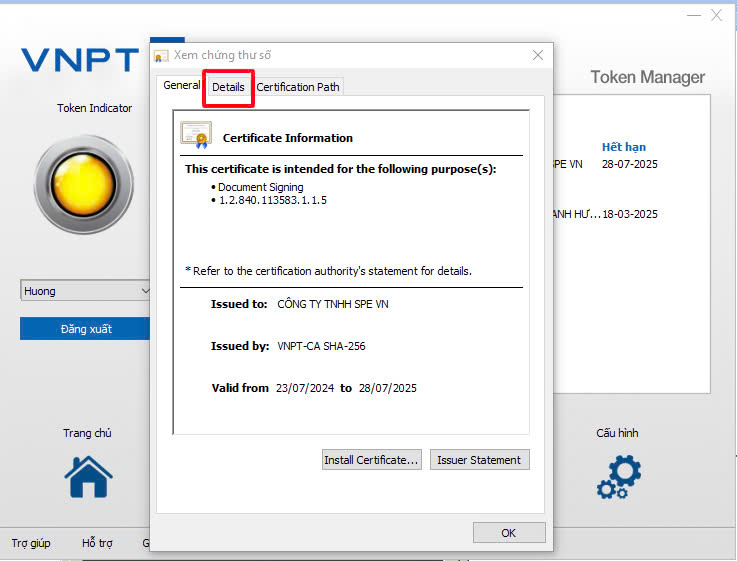Click the certificate ribbon icon
The width and height of the screenshot is (737, 561).
pyautogui.click(x=196, y=135)
